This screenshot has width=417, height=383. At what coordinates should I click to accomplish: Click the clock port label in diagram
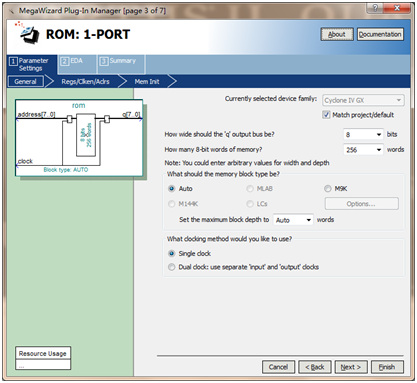click(x=25, y=161)
